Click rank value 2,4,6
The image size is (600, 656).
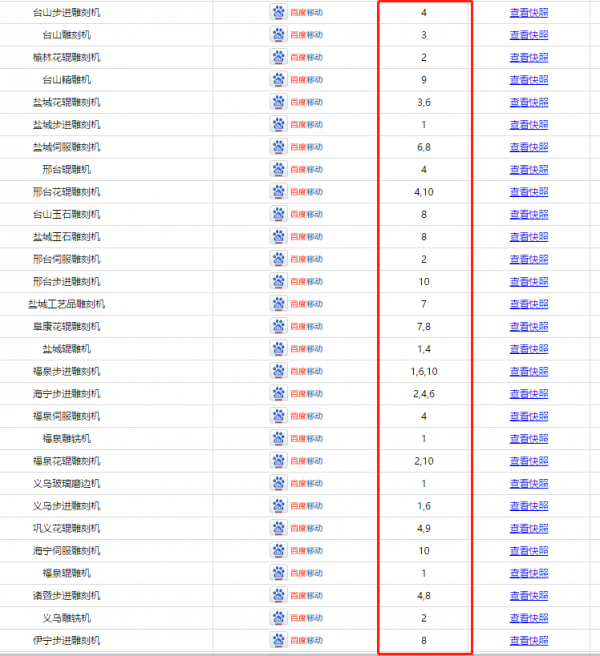(424, 394)
